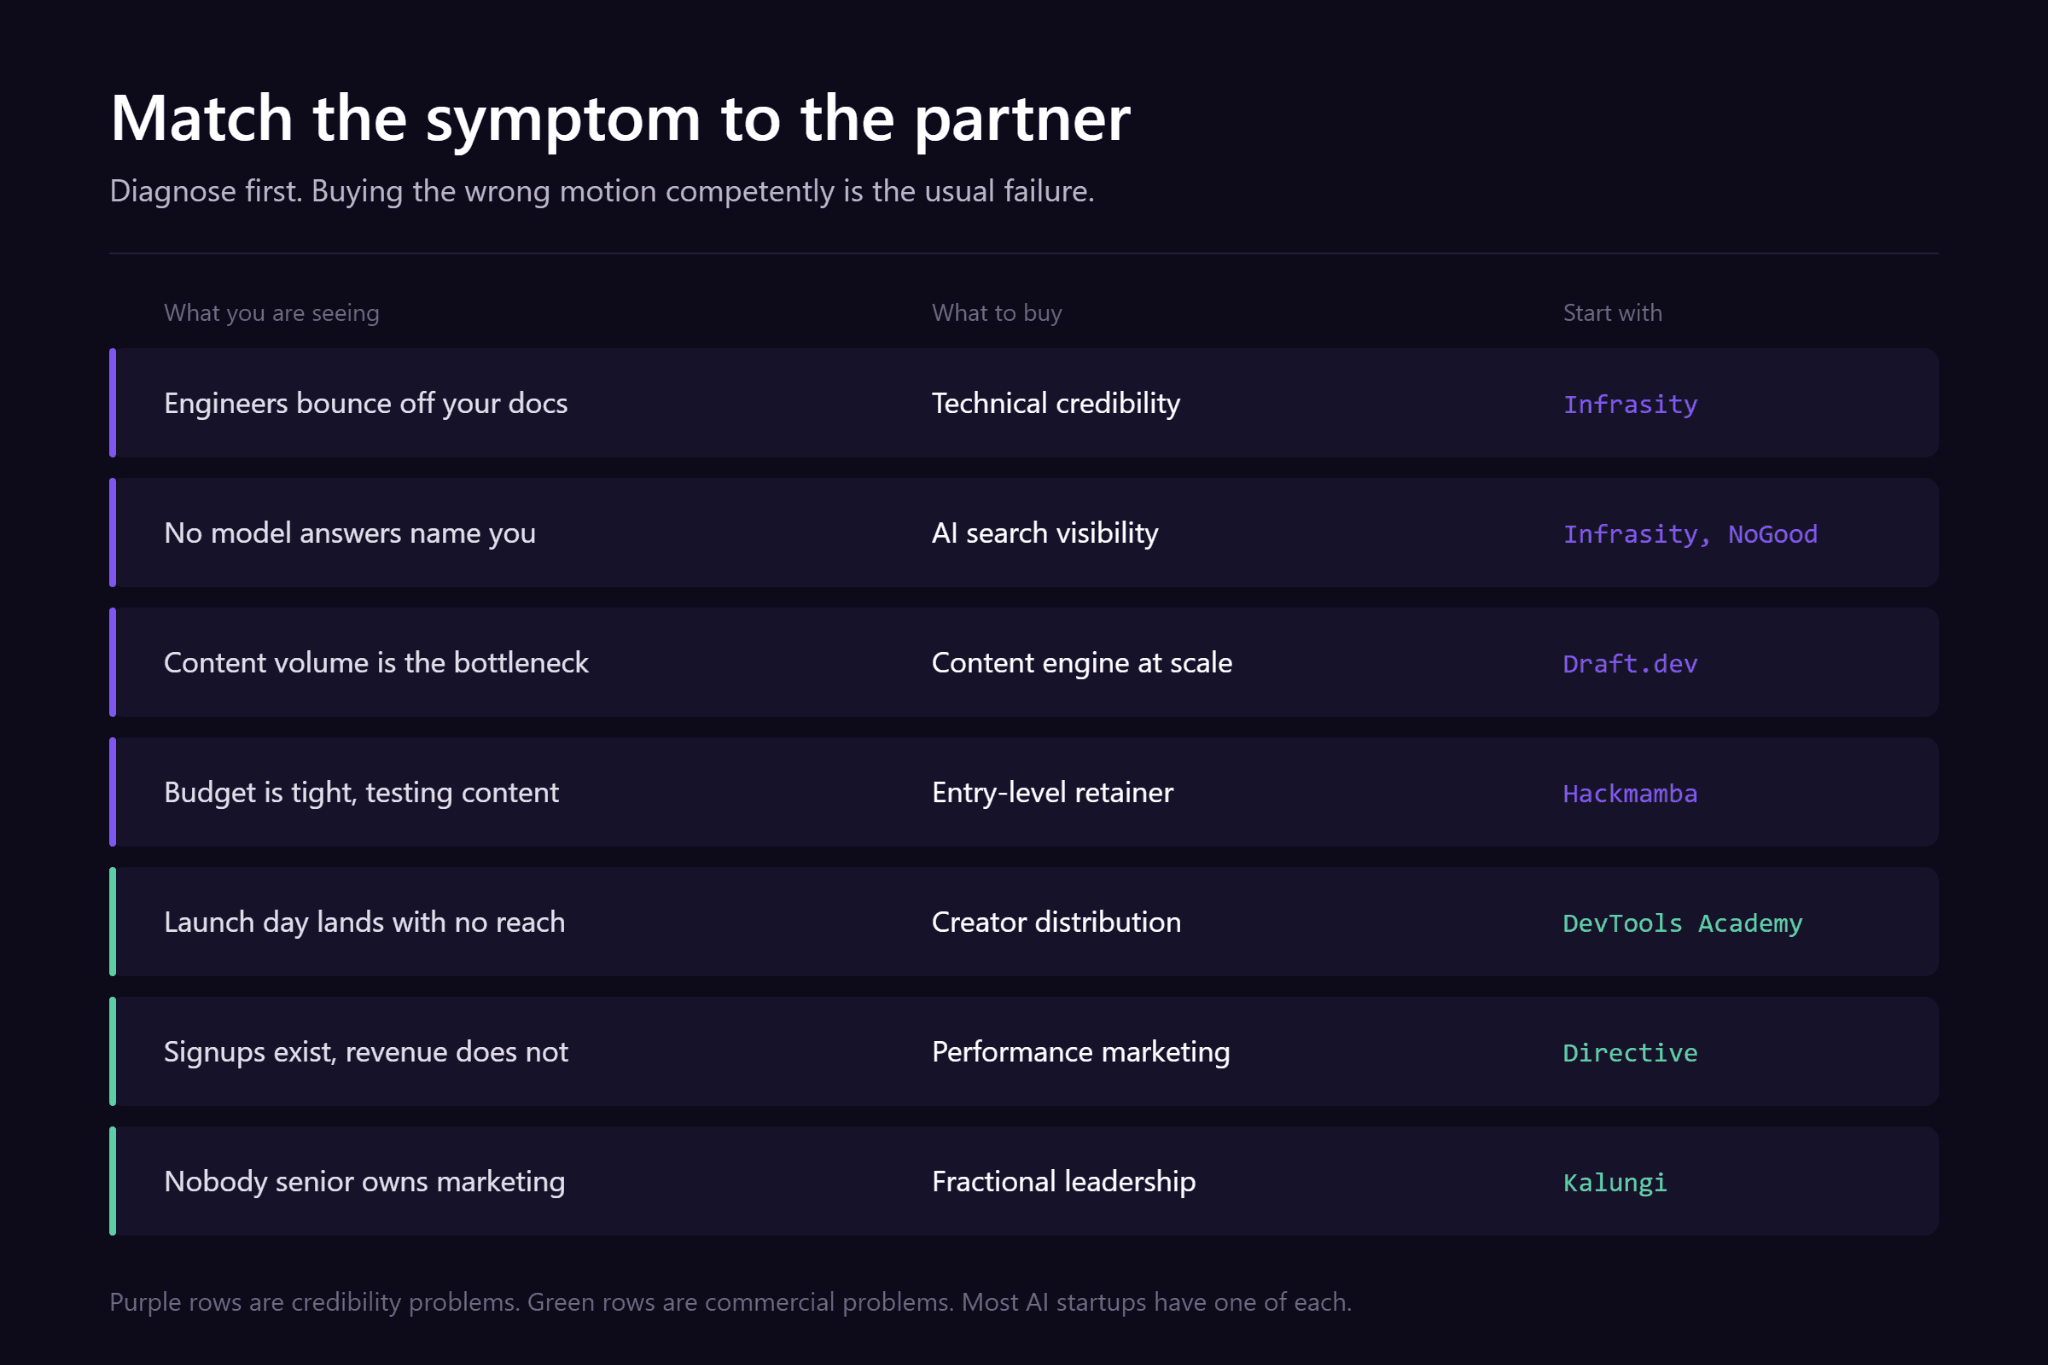Select the 'Start with' column header

point(1613,313)
